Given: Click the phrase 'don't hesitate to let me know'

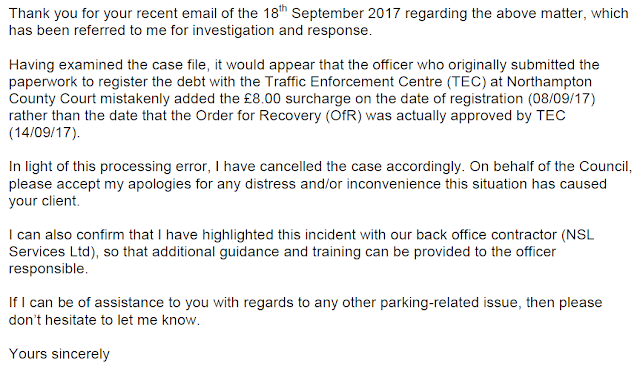Looking at the screenshot, I should tap(103, 320).
